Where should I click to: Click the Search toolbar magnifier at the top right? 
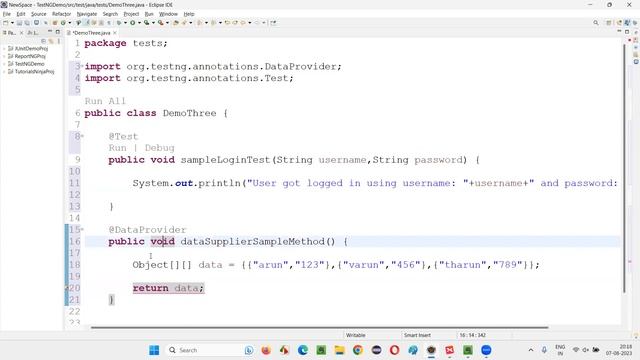(x=596, y=23)
